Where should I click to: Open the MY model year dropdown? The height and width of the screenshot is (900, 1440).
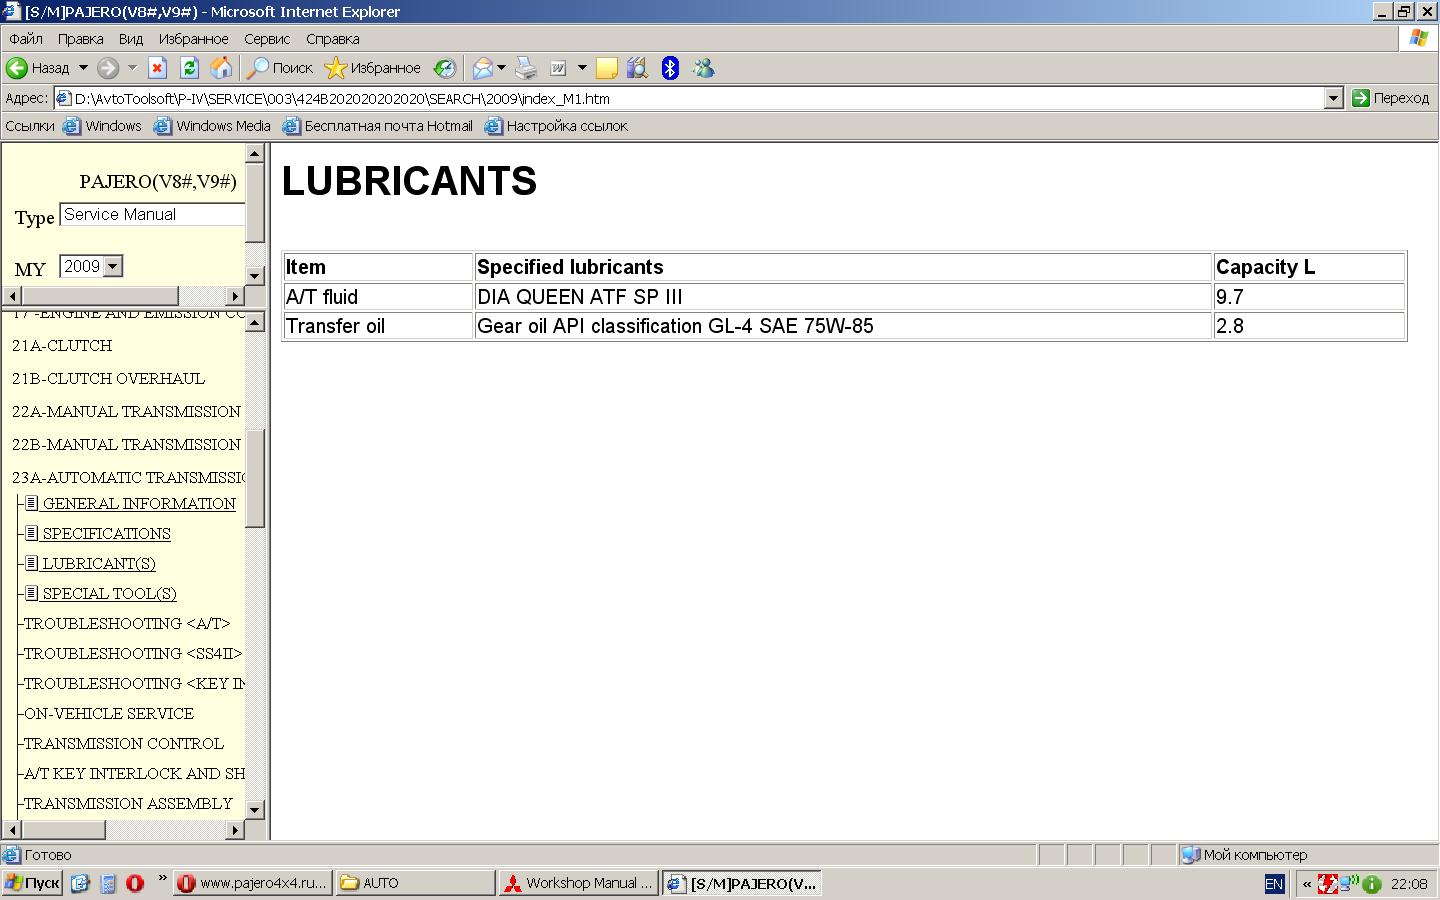click(113, 266)
